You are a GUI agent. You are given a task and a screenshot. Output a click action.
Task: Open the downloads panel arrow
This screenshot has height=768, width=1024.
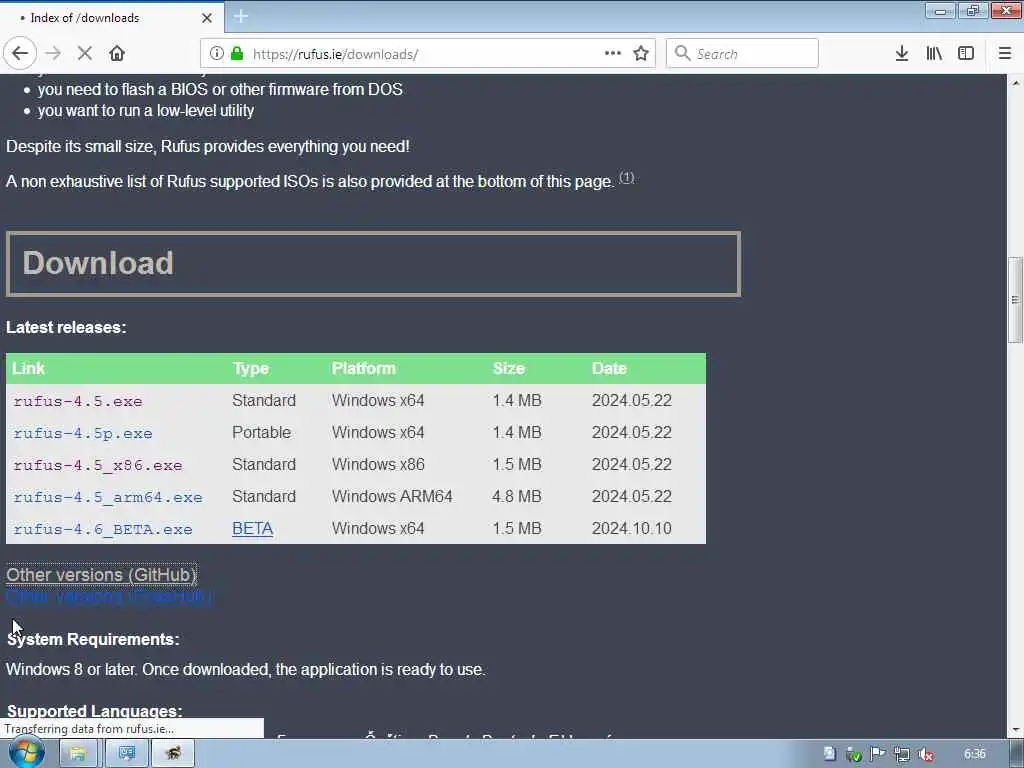(902, 54)
